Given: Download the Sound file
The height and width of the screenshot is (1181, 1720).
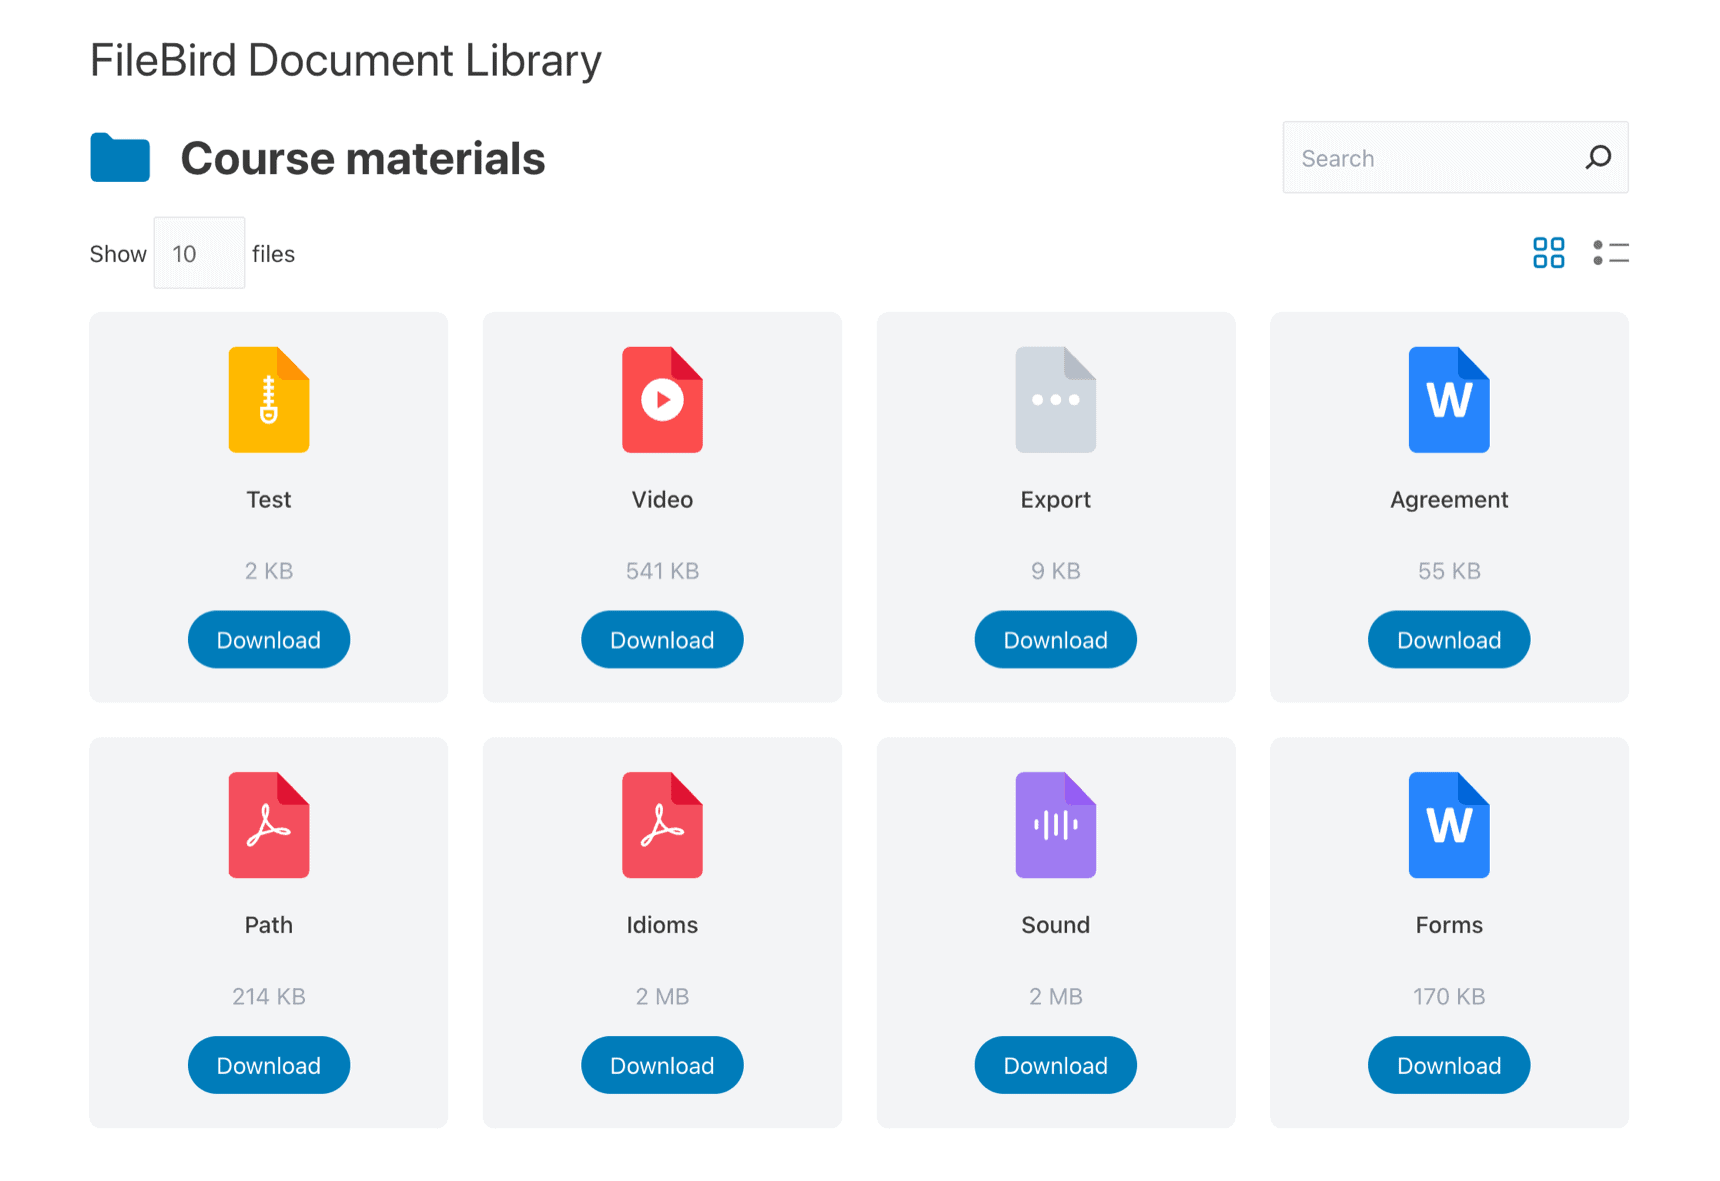Looking at the screenshot, I should tap(1055, 1065).
